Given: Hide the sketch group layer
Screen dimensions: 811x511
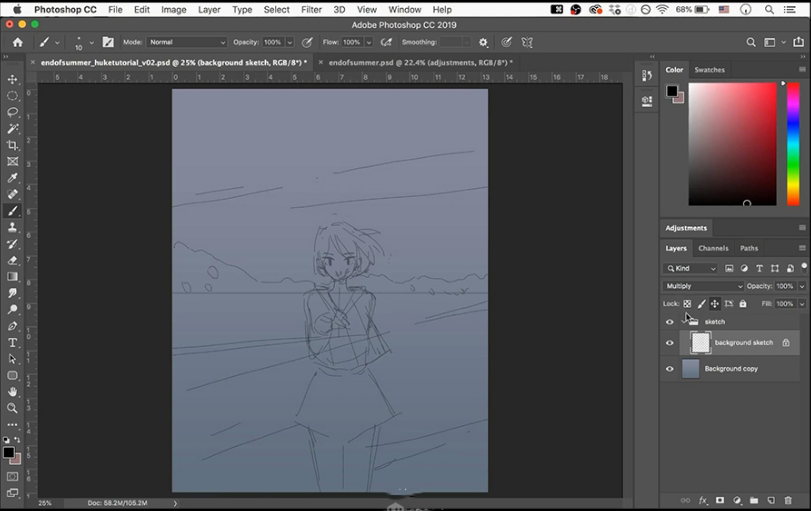Looking at the screenshot, I should pyautogui.click(x=670, y=322).
